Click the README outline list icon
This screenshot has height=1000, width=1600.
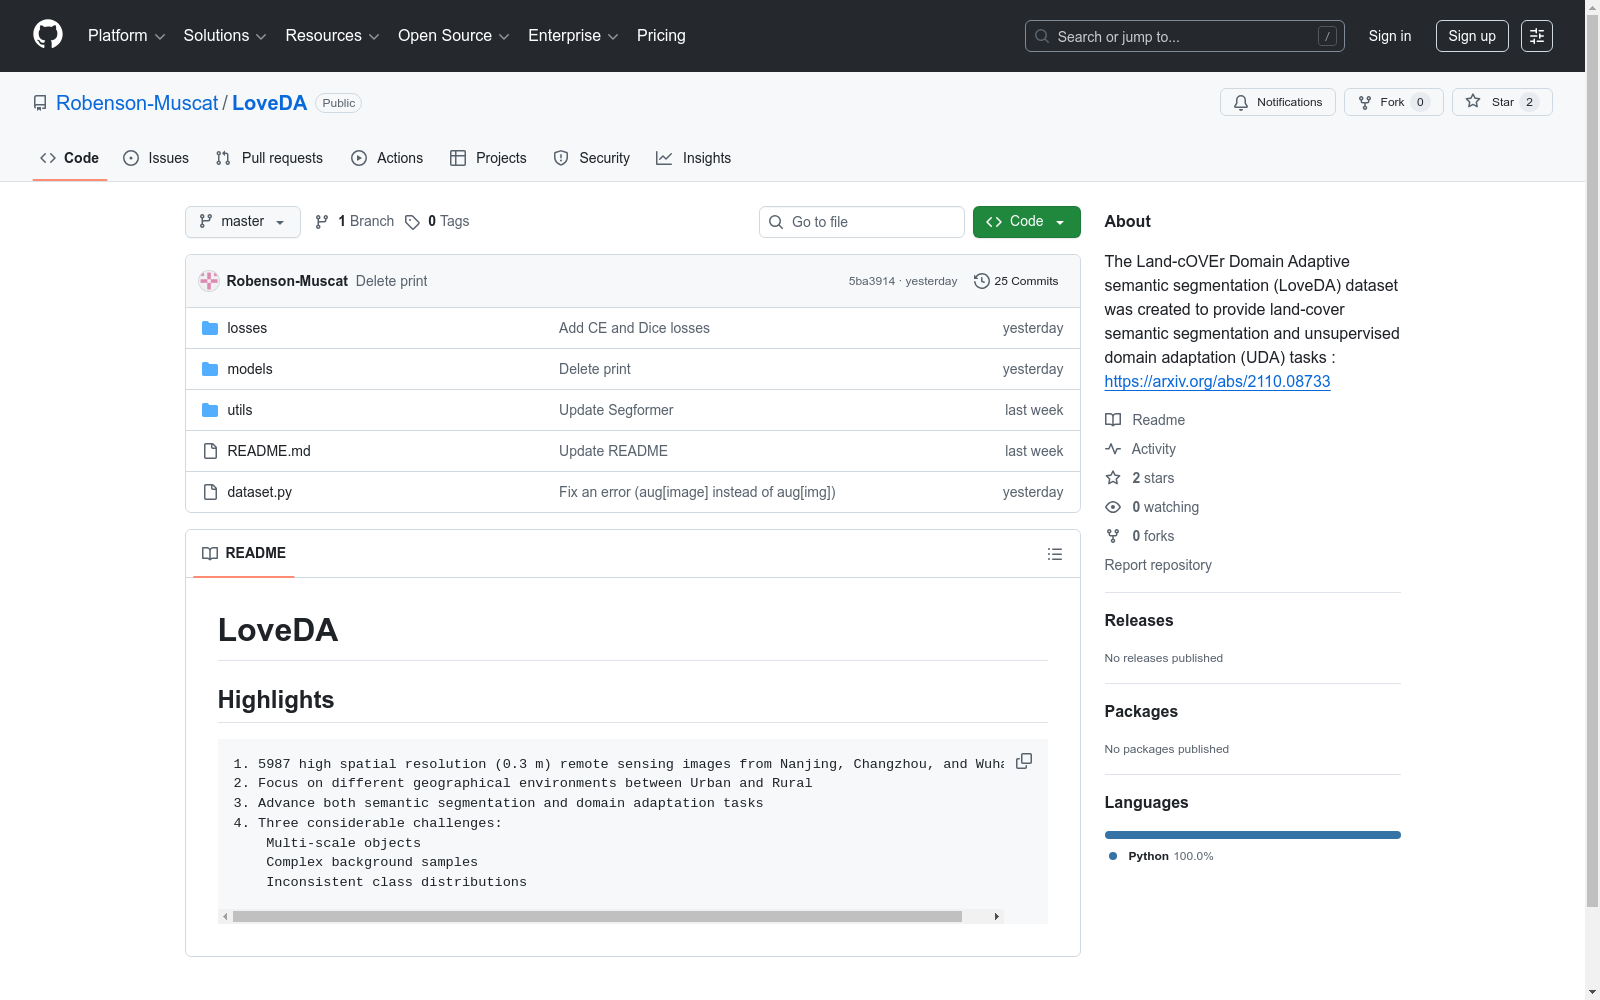click(x=1055, y=554)
